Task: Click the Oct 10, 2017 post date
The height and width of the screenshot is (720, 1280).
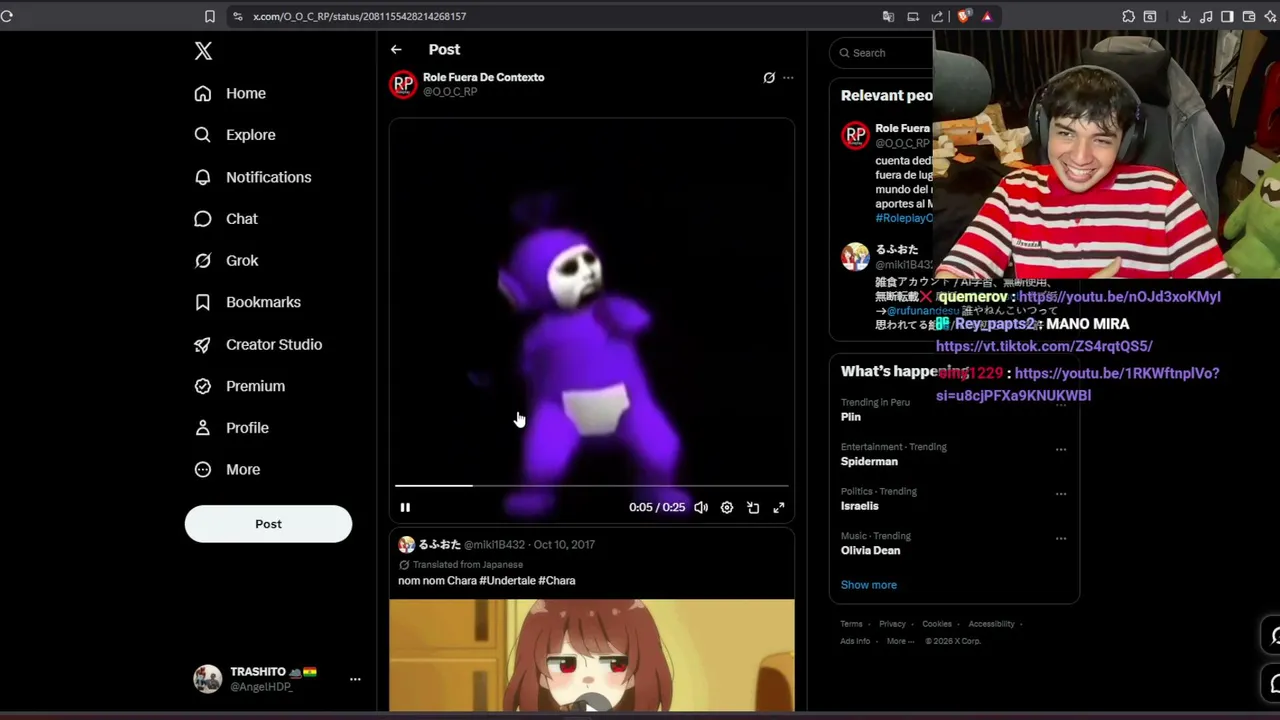Action: point(564,545)
